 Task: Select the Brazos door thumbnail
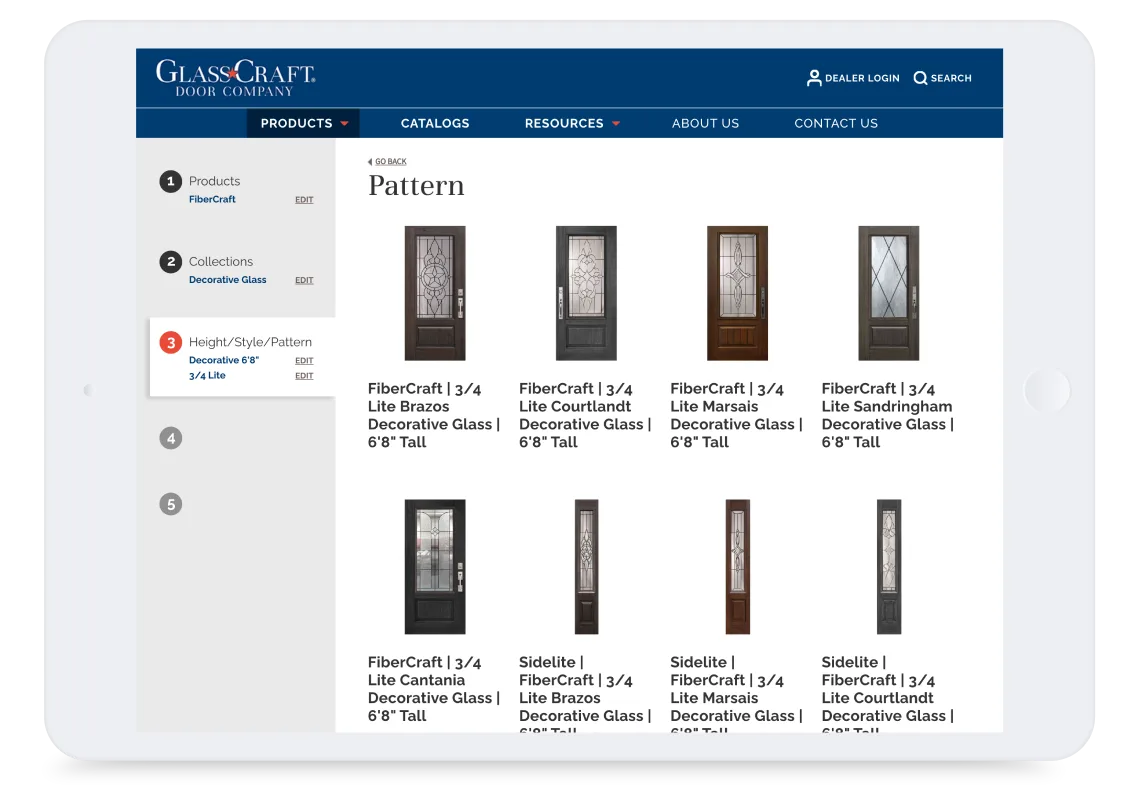[435, 293]
